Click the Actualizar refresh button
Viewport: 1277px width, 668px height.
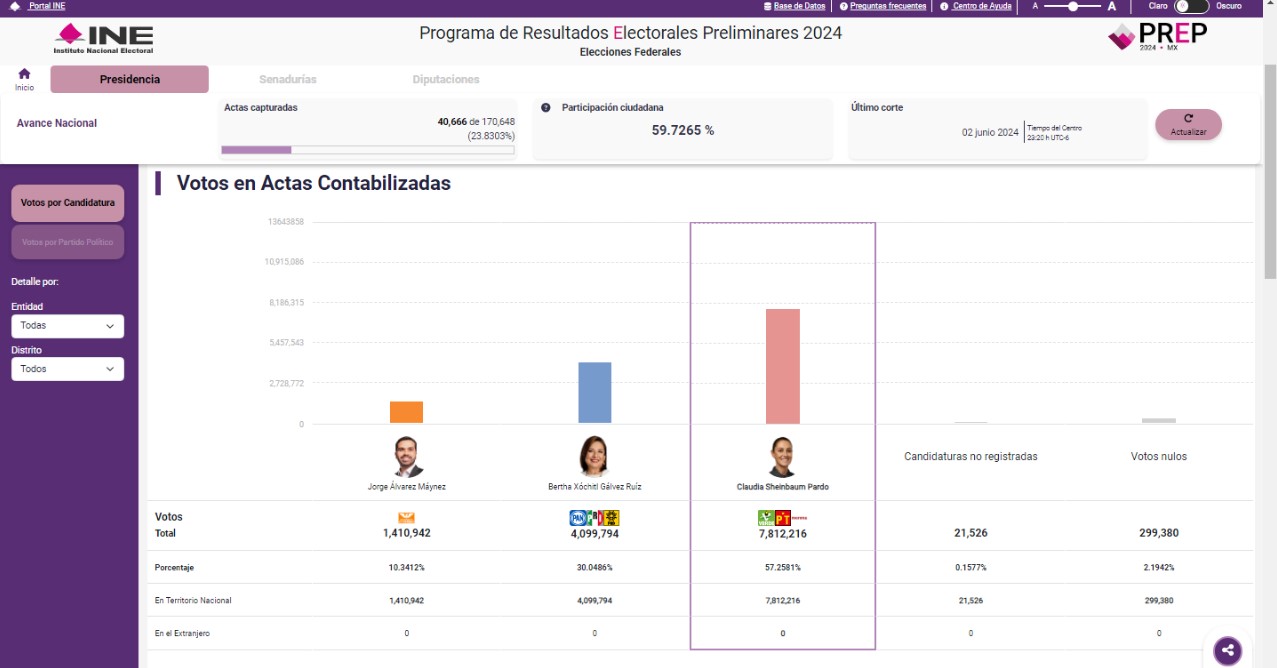click(x=1188, y=124)
